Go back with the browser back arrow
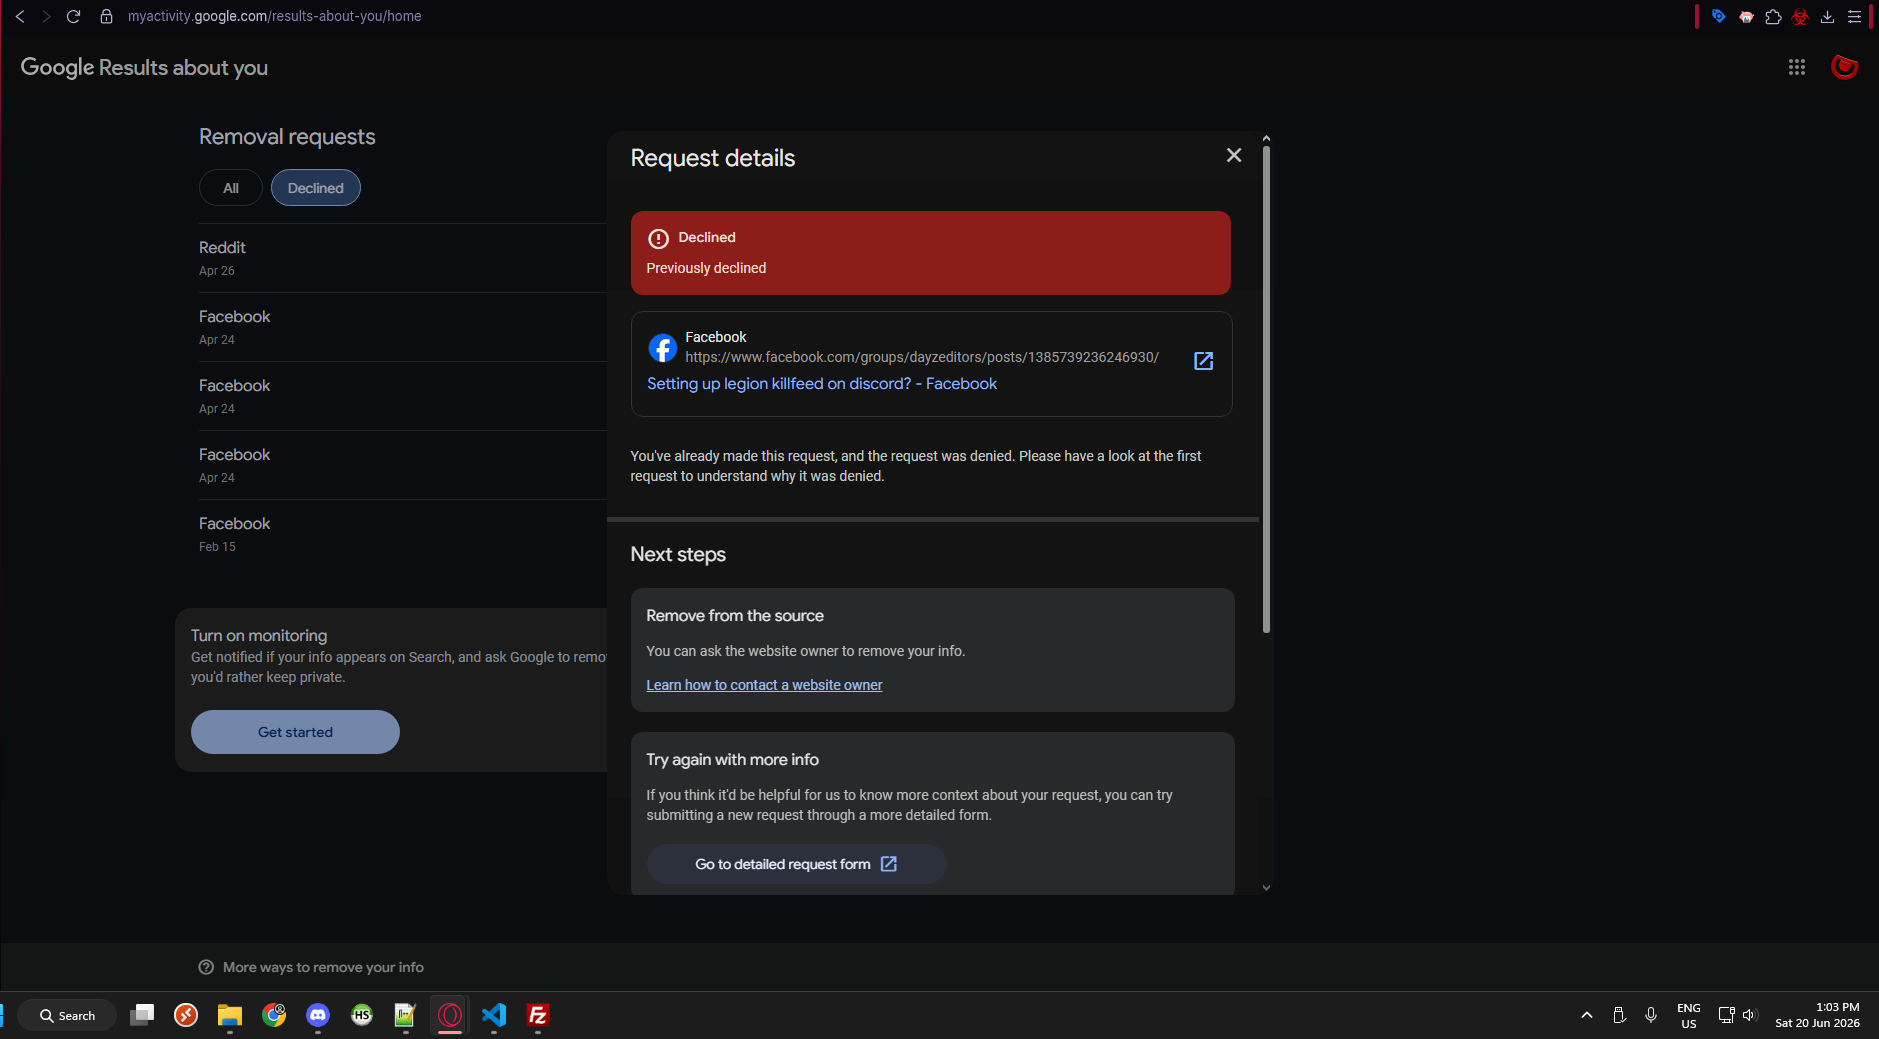Image resolution: width=1879 pixels, height=1039 pixels. pyautogui.click(x=20, y=16)
